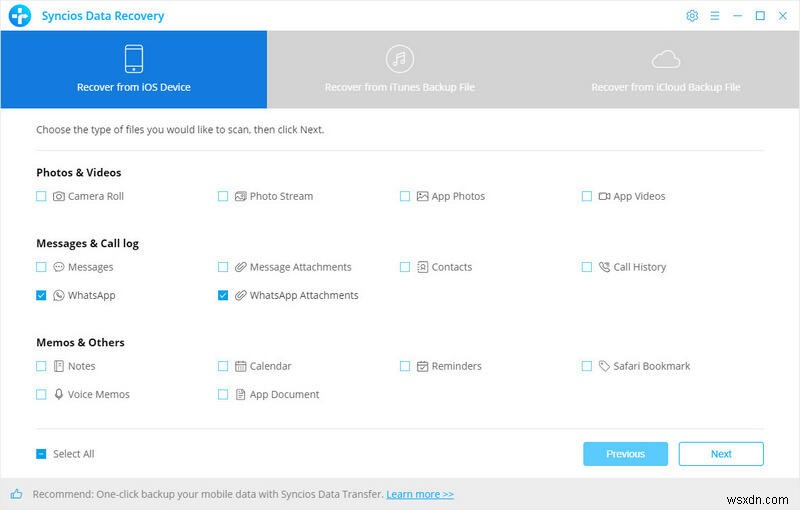Click the Reminders checklist icon

coord(422,366)
